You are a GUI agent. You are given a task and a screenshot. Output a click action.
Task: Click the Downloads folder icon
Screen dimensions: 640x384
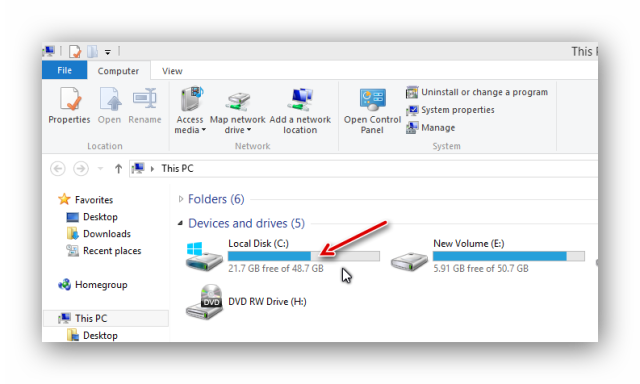(73, 233)
